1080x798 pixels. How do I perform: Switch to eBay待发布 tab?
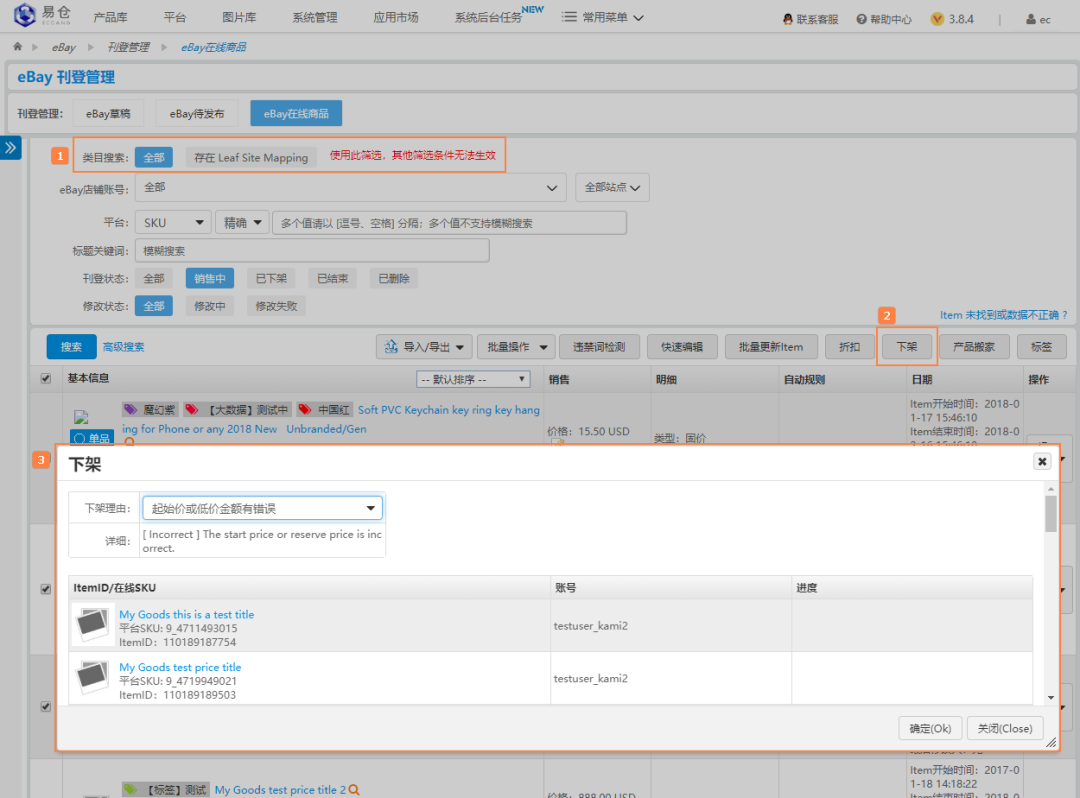coord(197,114)
